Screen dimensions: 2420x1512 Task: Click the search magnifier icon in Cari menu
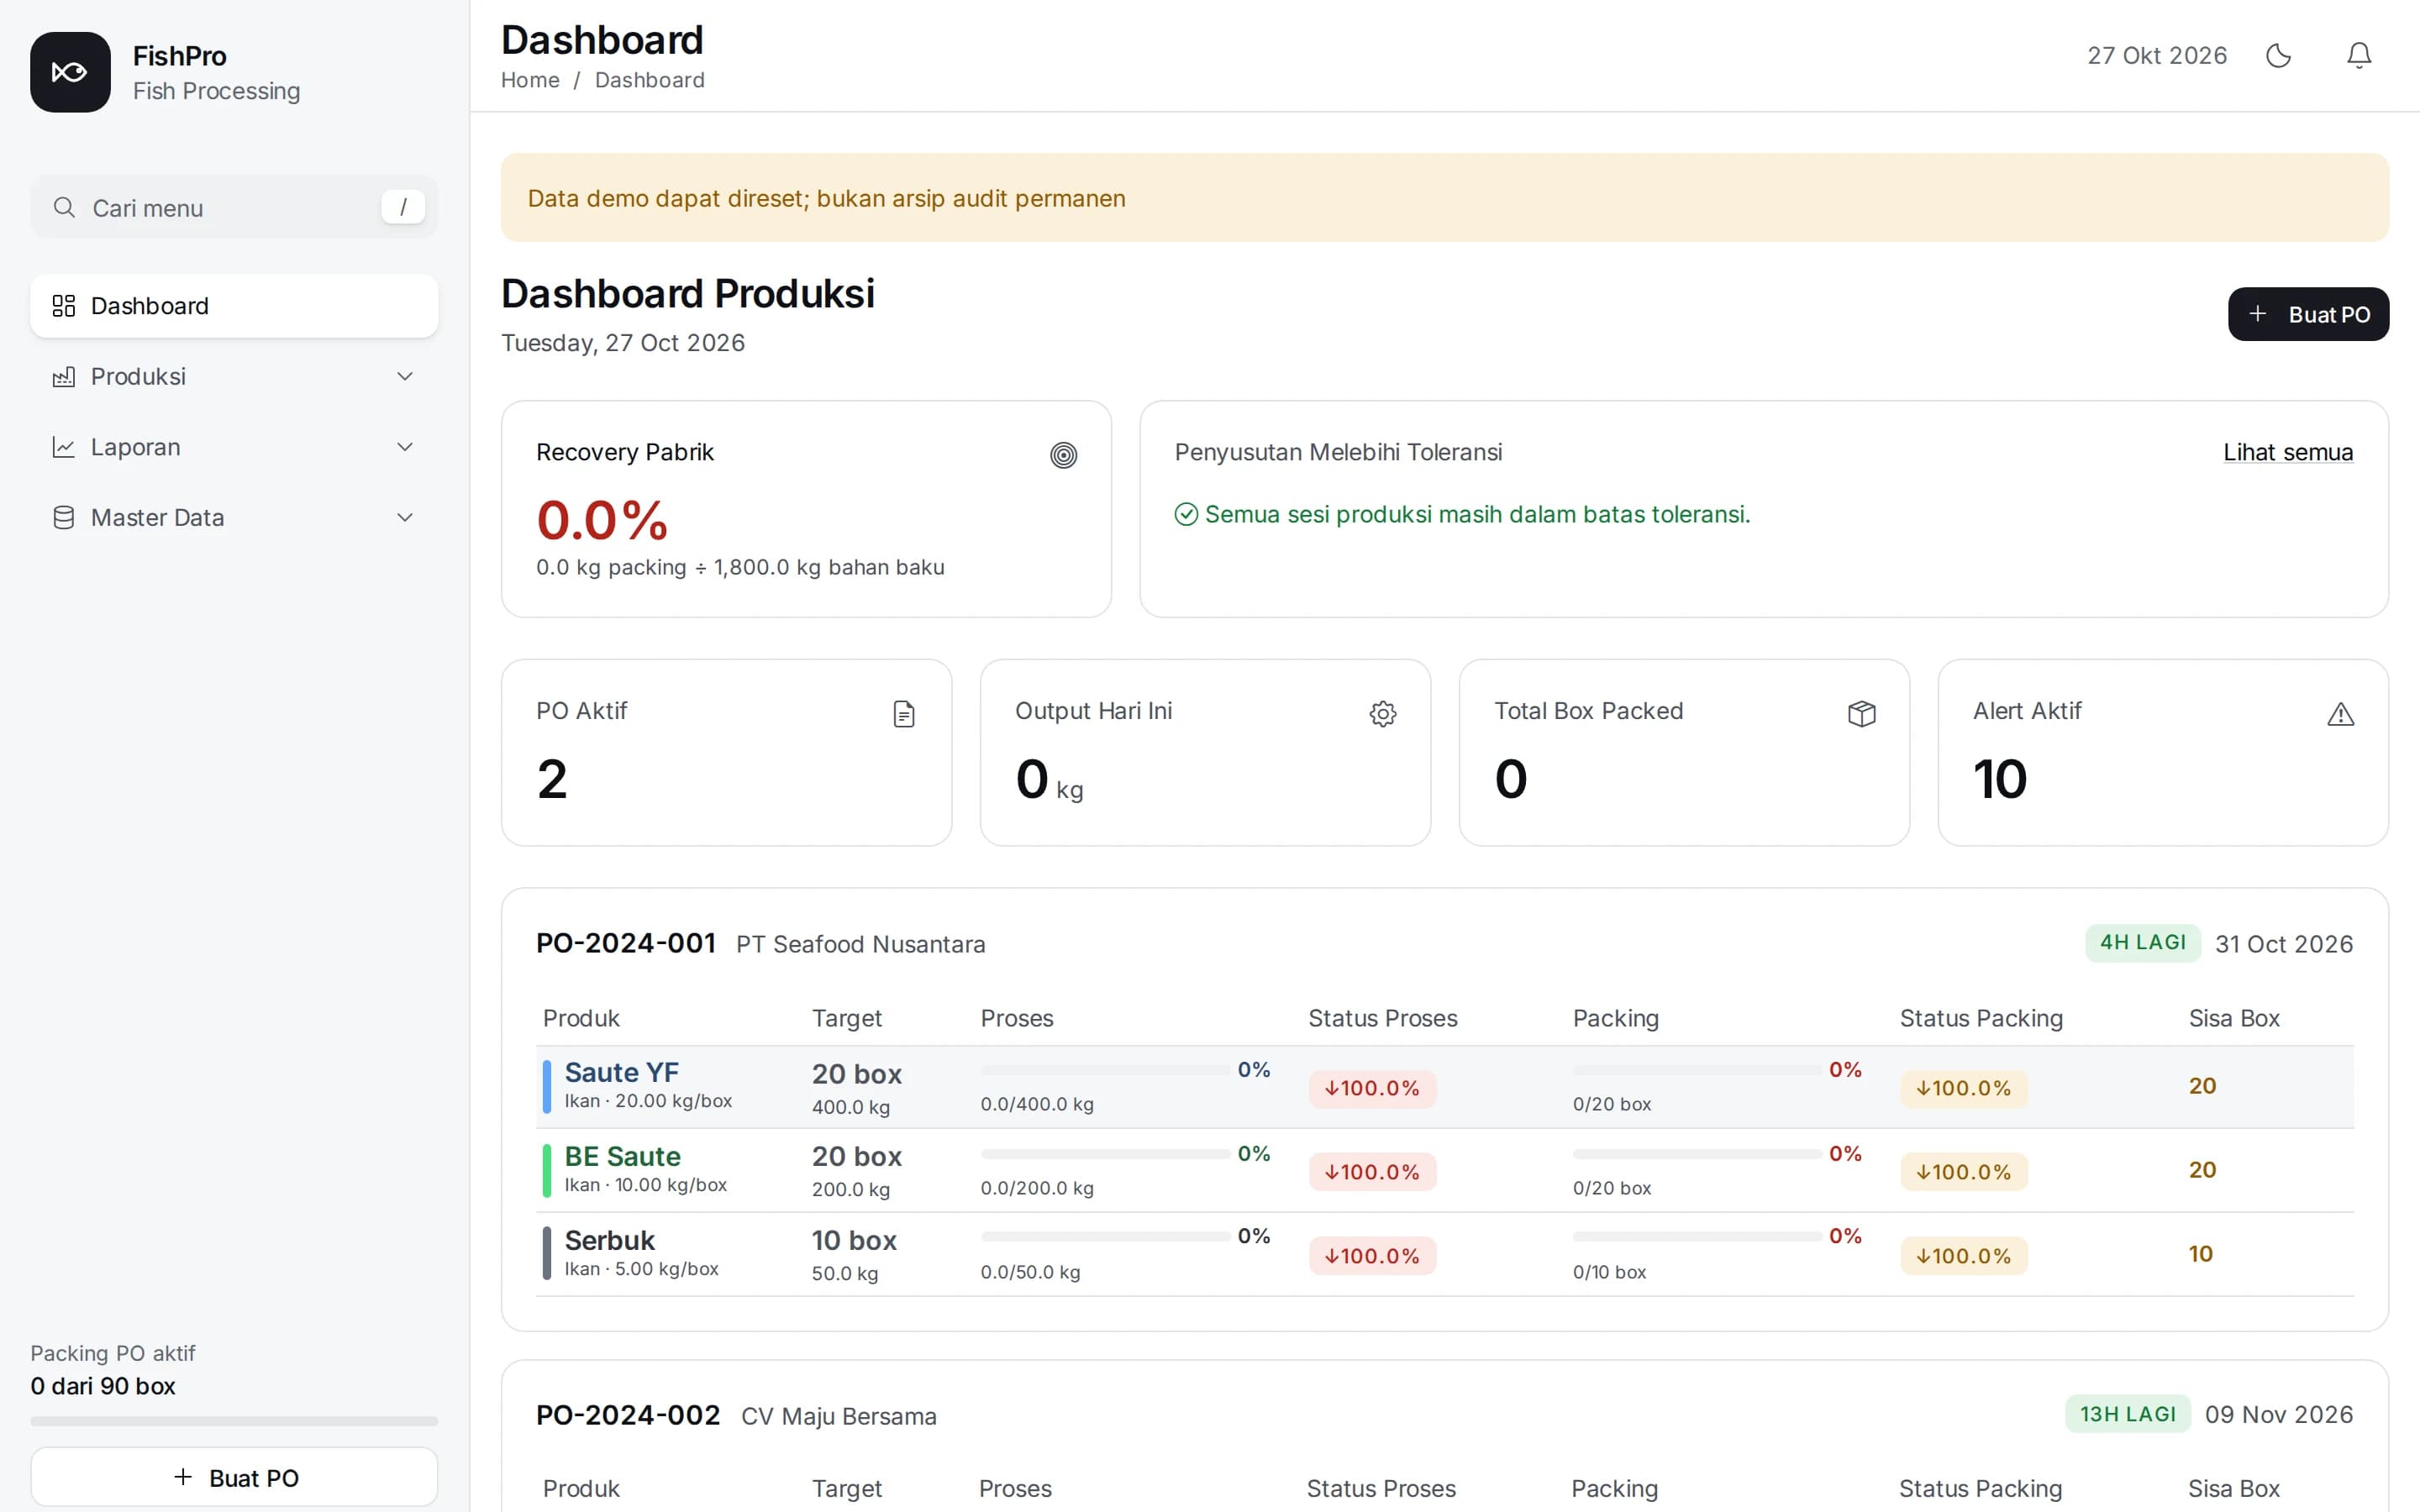[64, 207]
